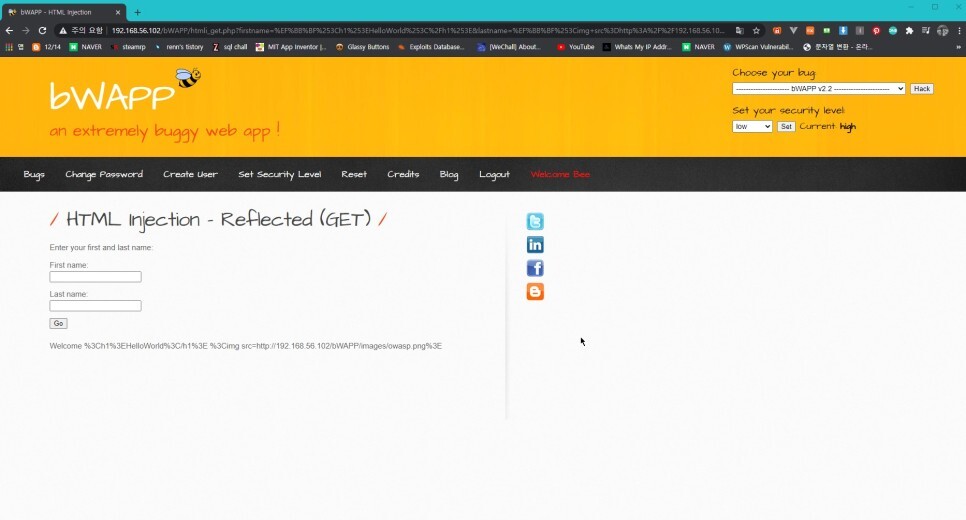Open the Bugs menu item
Viewport: 966px width, 520px height.
[34, 174]
